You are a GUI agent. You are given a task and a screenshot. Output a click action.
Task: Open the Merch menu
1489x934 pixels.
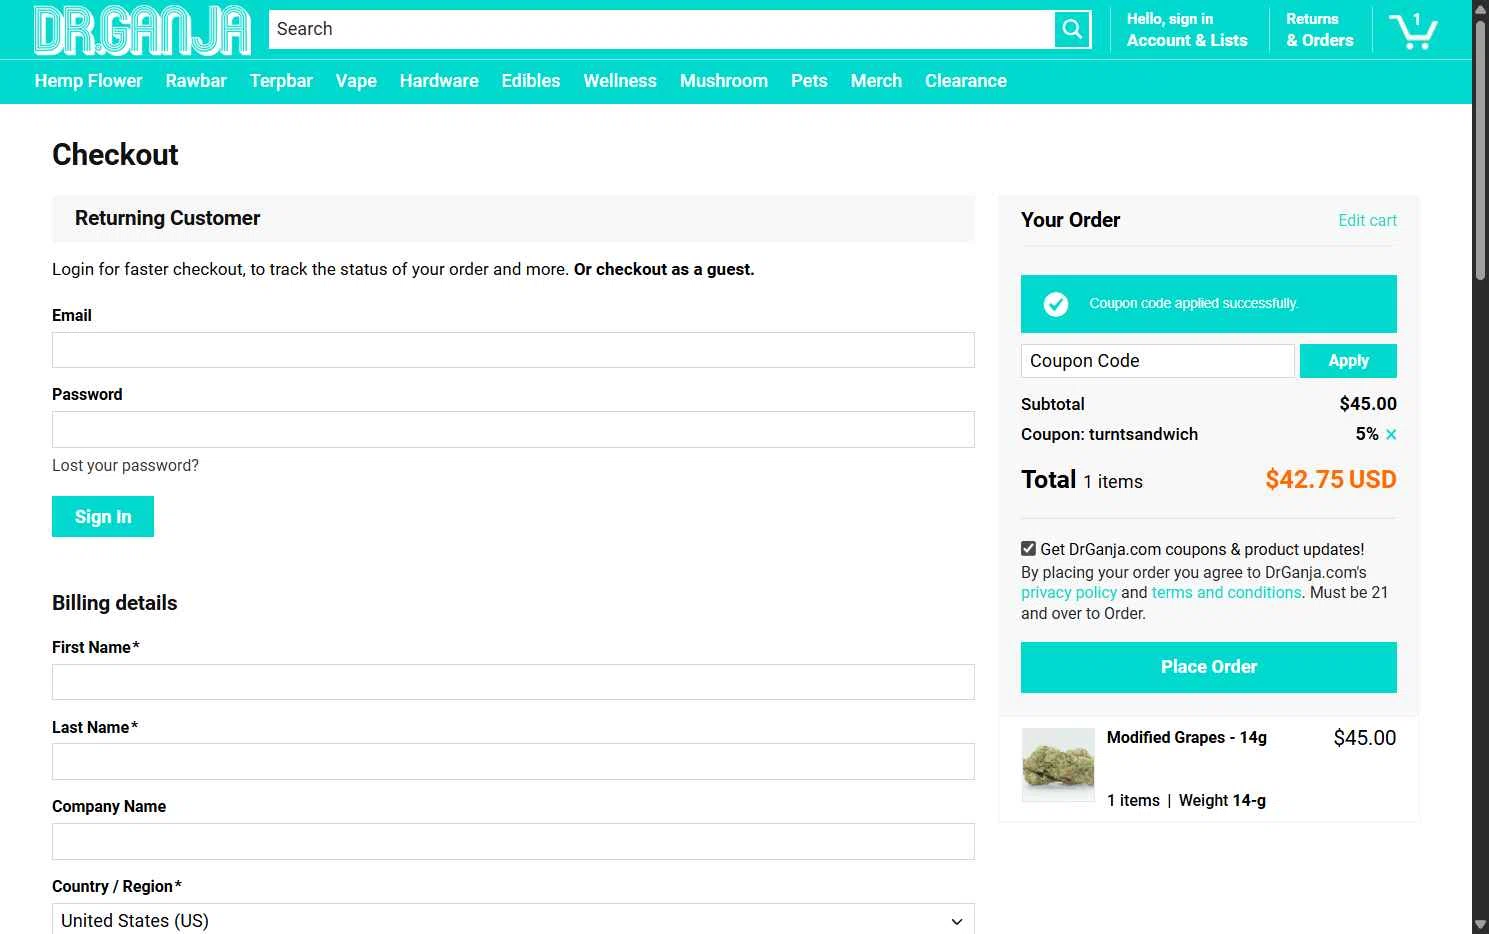click(876, 81)
